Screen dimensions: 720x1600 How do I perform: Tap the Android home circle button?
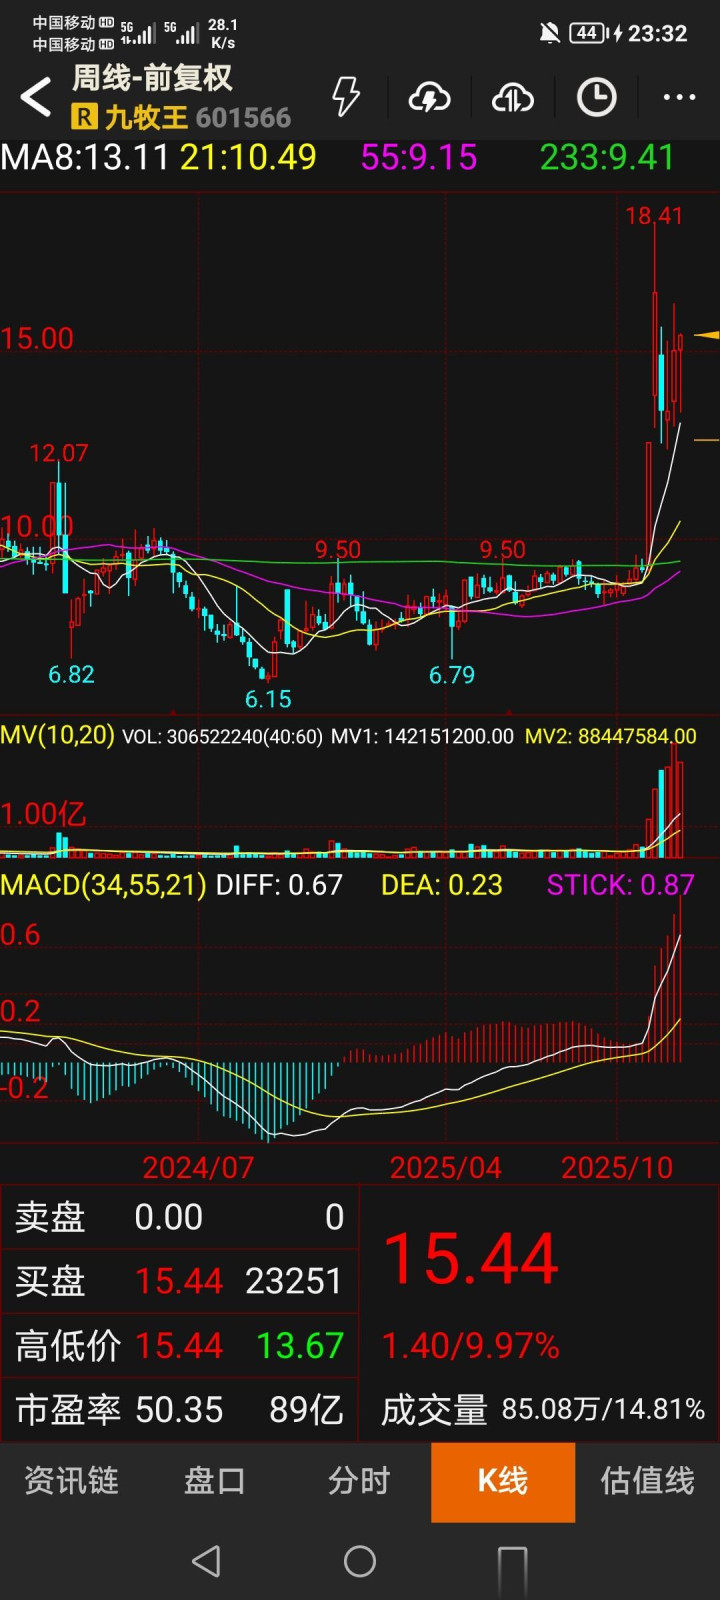(x=360, y=1561)
